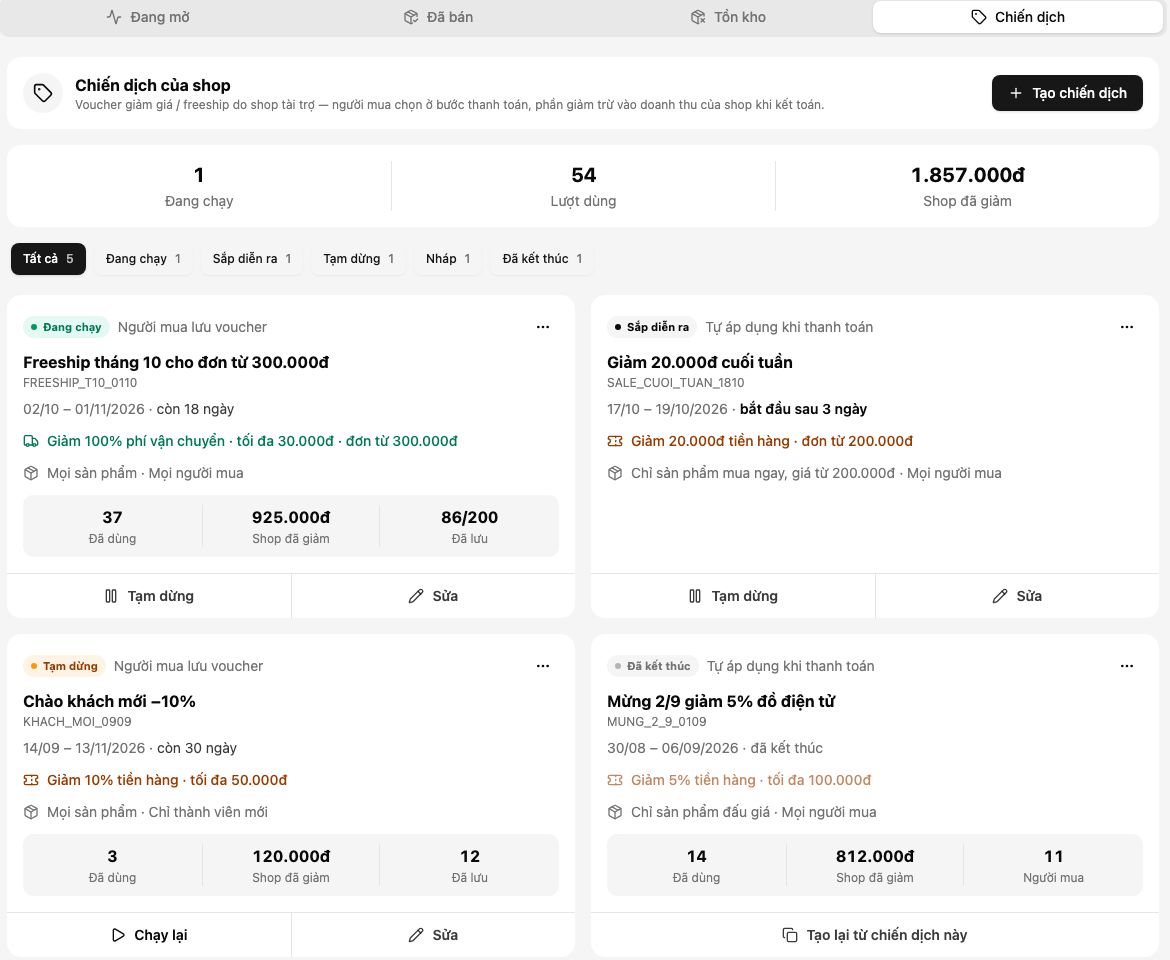Click the box icon beside Chỉ sản phẩm đấu giá
1170x960 pixels.
[615, 812]
